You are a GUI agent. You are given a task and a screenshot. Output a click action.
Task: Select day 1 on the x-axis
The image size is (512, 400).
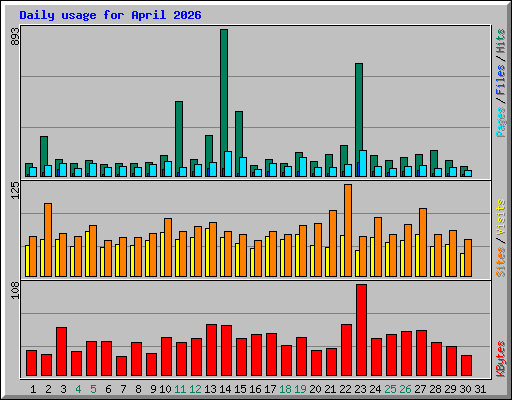pyautogui.click(x=33, y=389)
